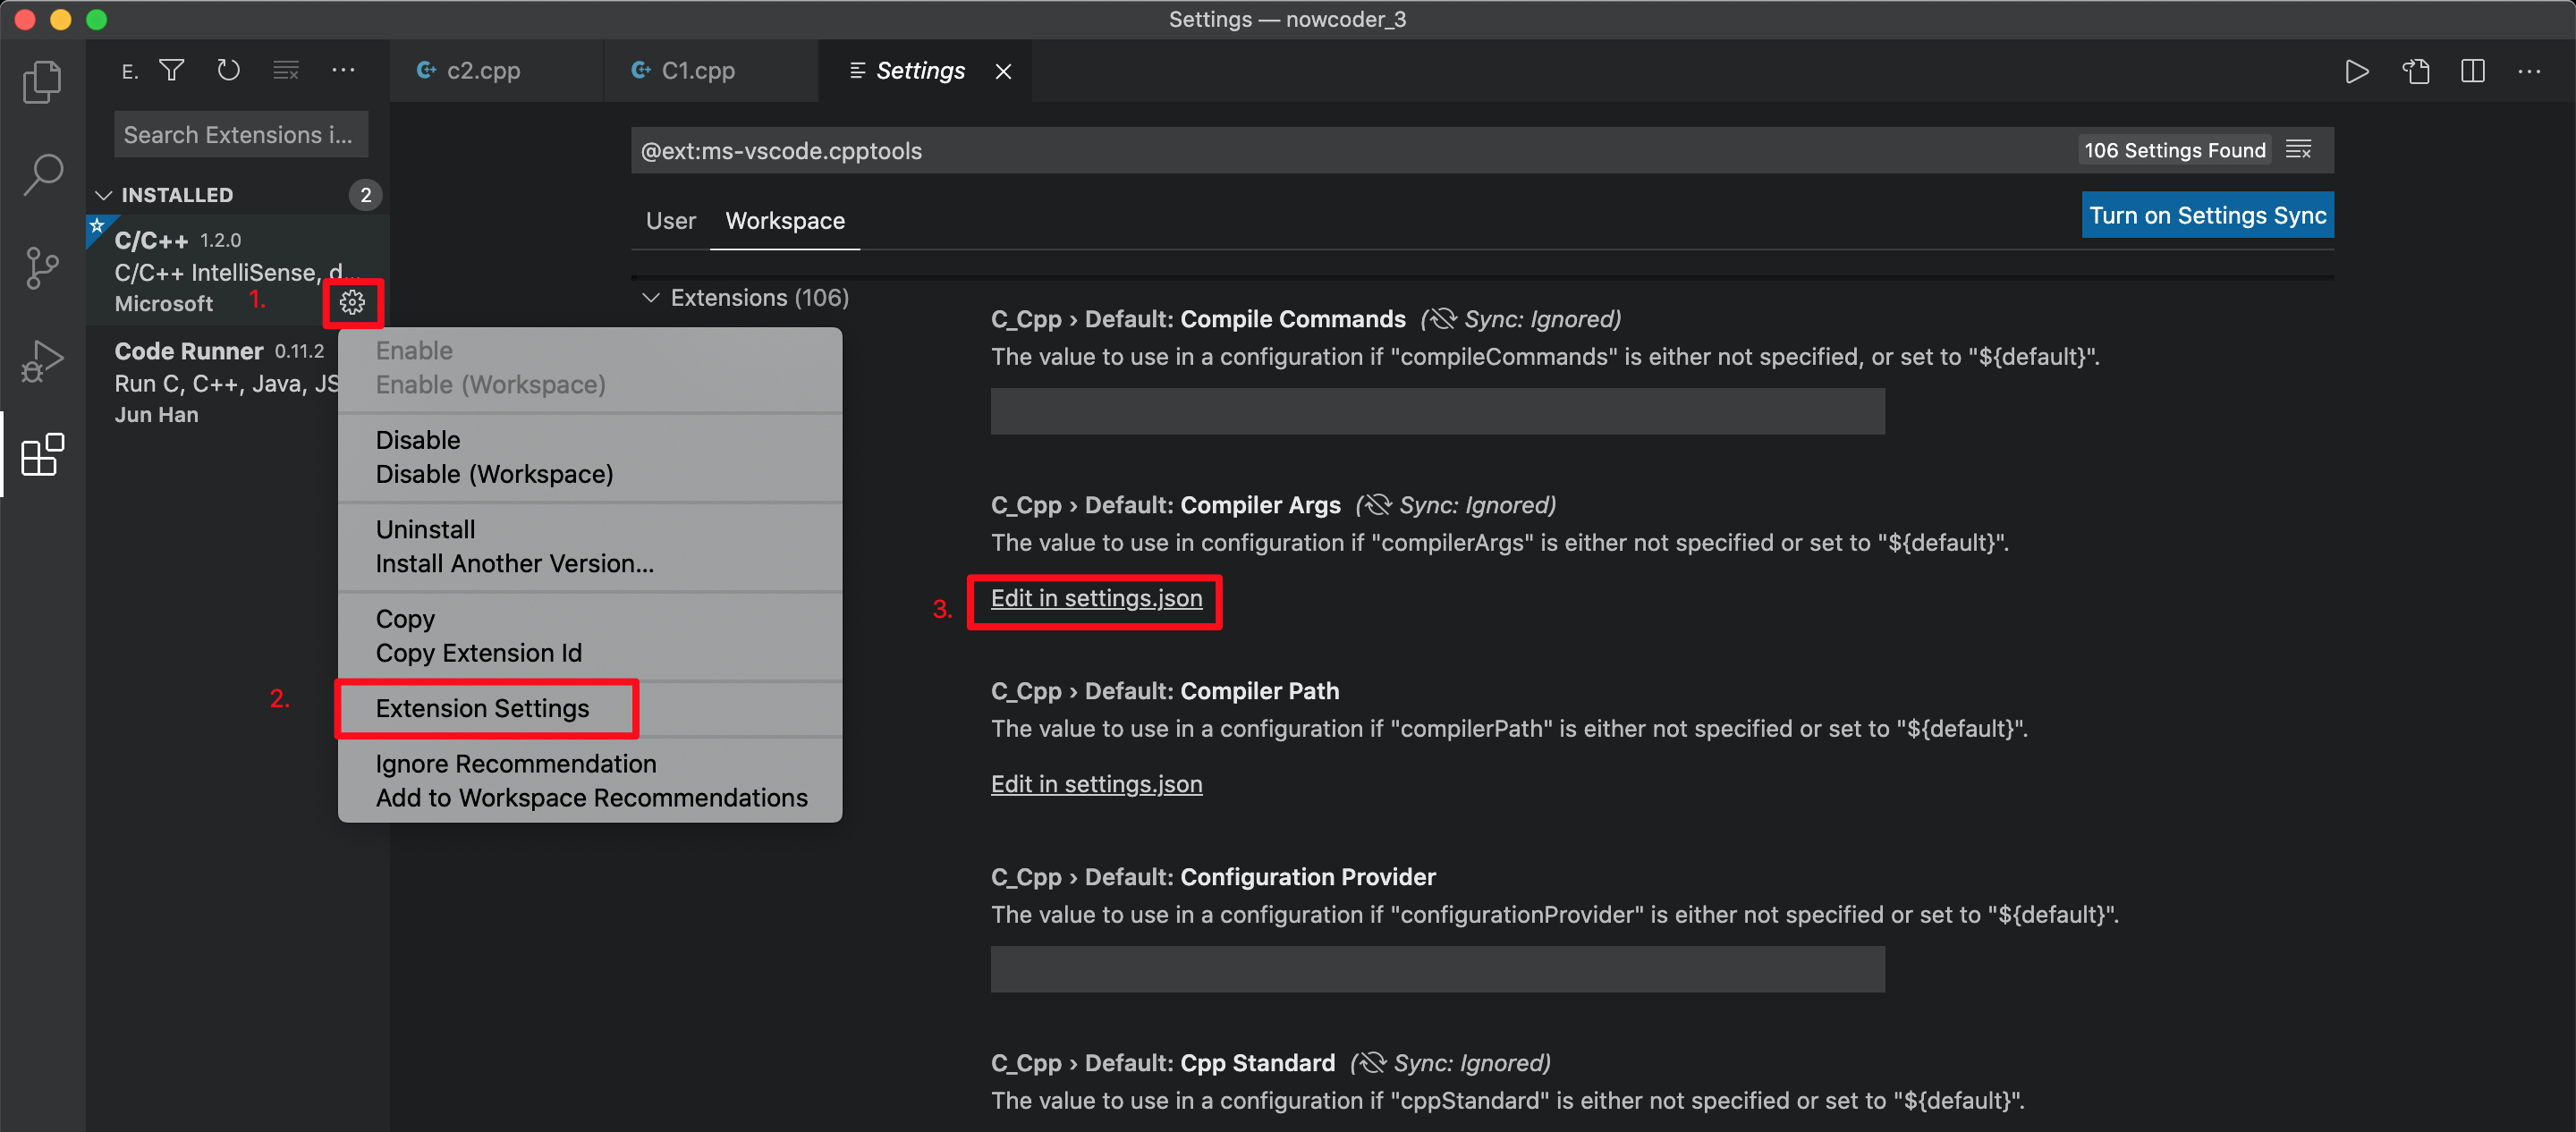The height and width of the screenshot is (1132, 2576).
Task: Refresh the installed extensions list
Action: tap(228, 70)
